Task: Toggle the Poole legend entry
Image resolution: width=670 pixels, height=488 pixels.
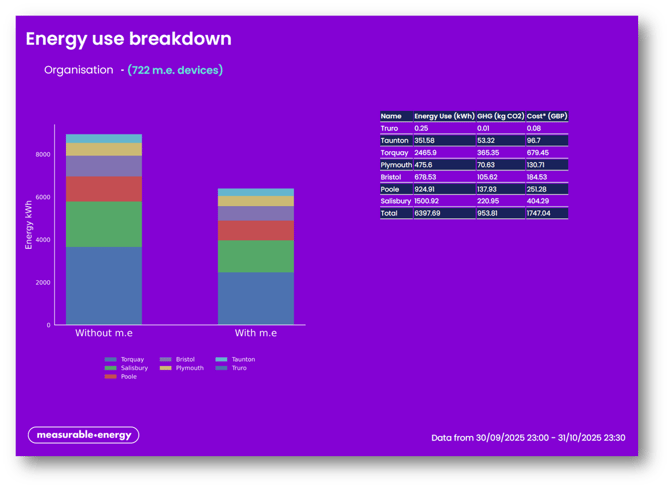Action: 128,377
